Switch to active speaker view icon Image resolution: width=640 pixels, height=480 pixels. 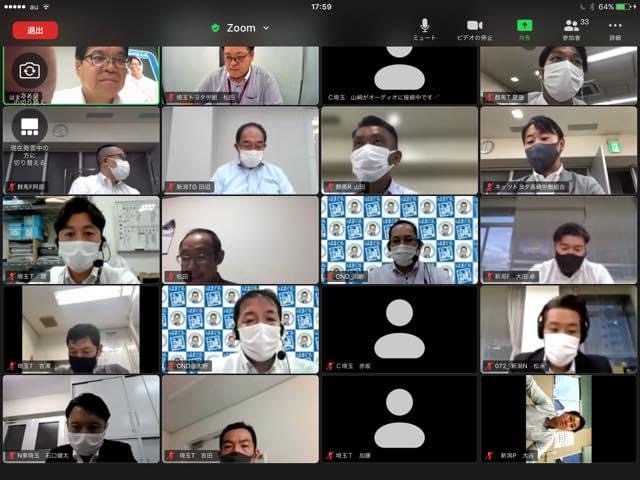(x=29, y=127)
